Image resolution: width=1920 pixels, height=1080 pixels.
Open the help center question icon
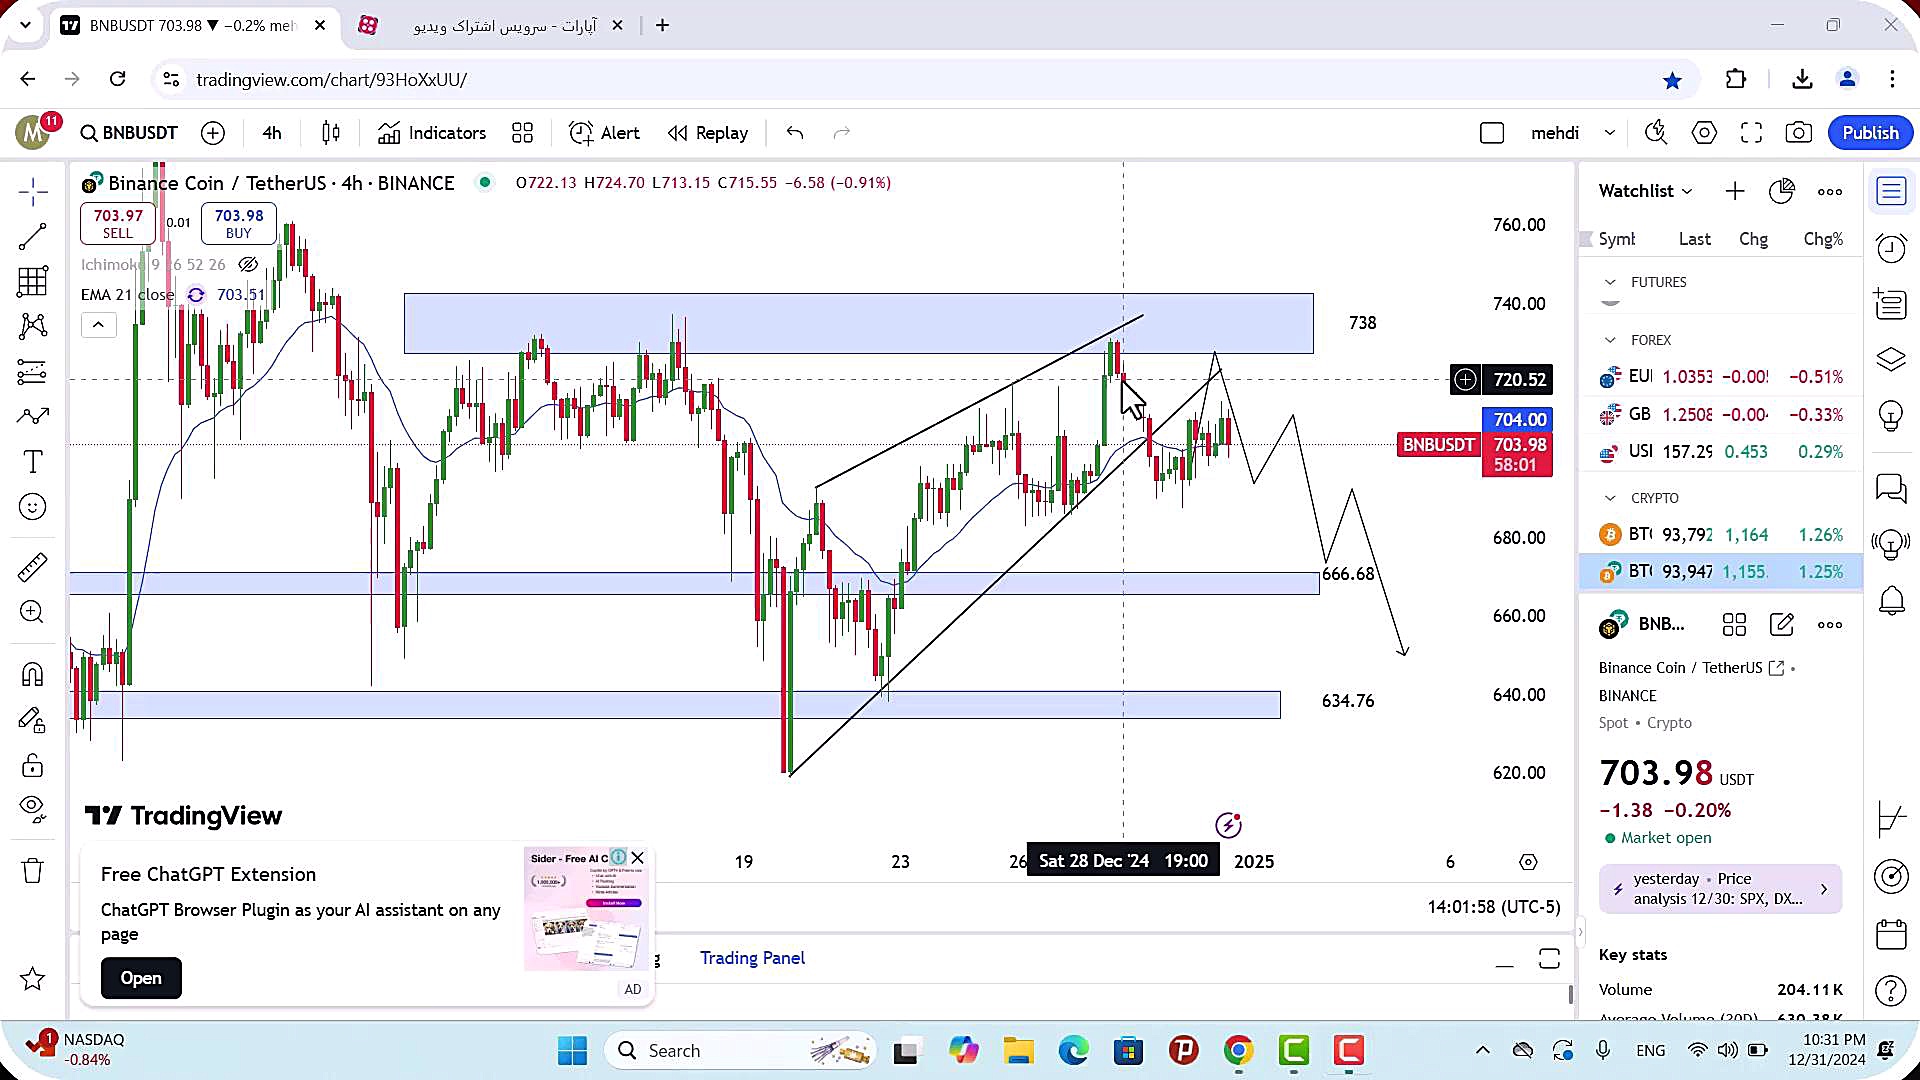click(x=1891, y=991)
